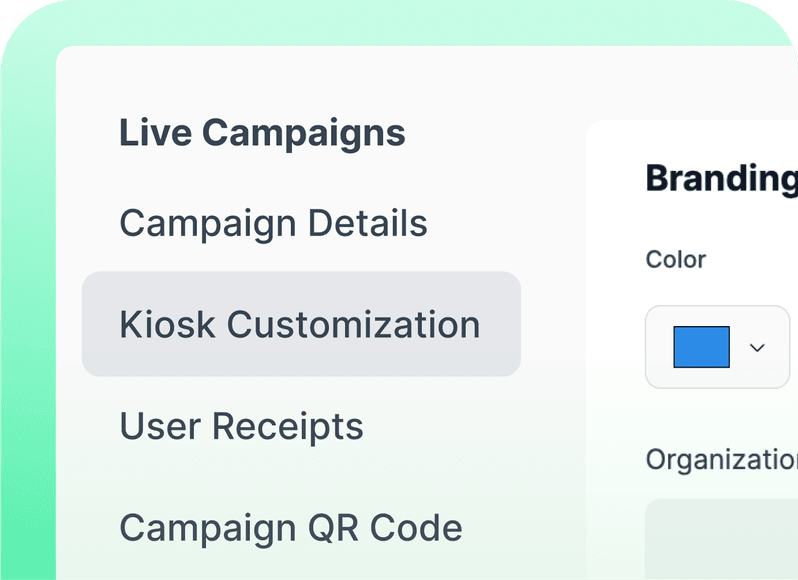Click the down arrow beside blue swatch
This screenshot has height=580, width=798.
click(757, 347)
